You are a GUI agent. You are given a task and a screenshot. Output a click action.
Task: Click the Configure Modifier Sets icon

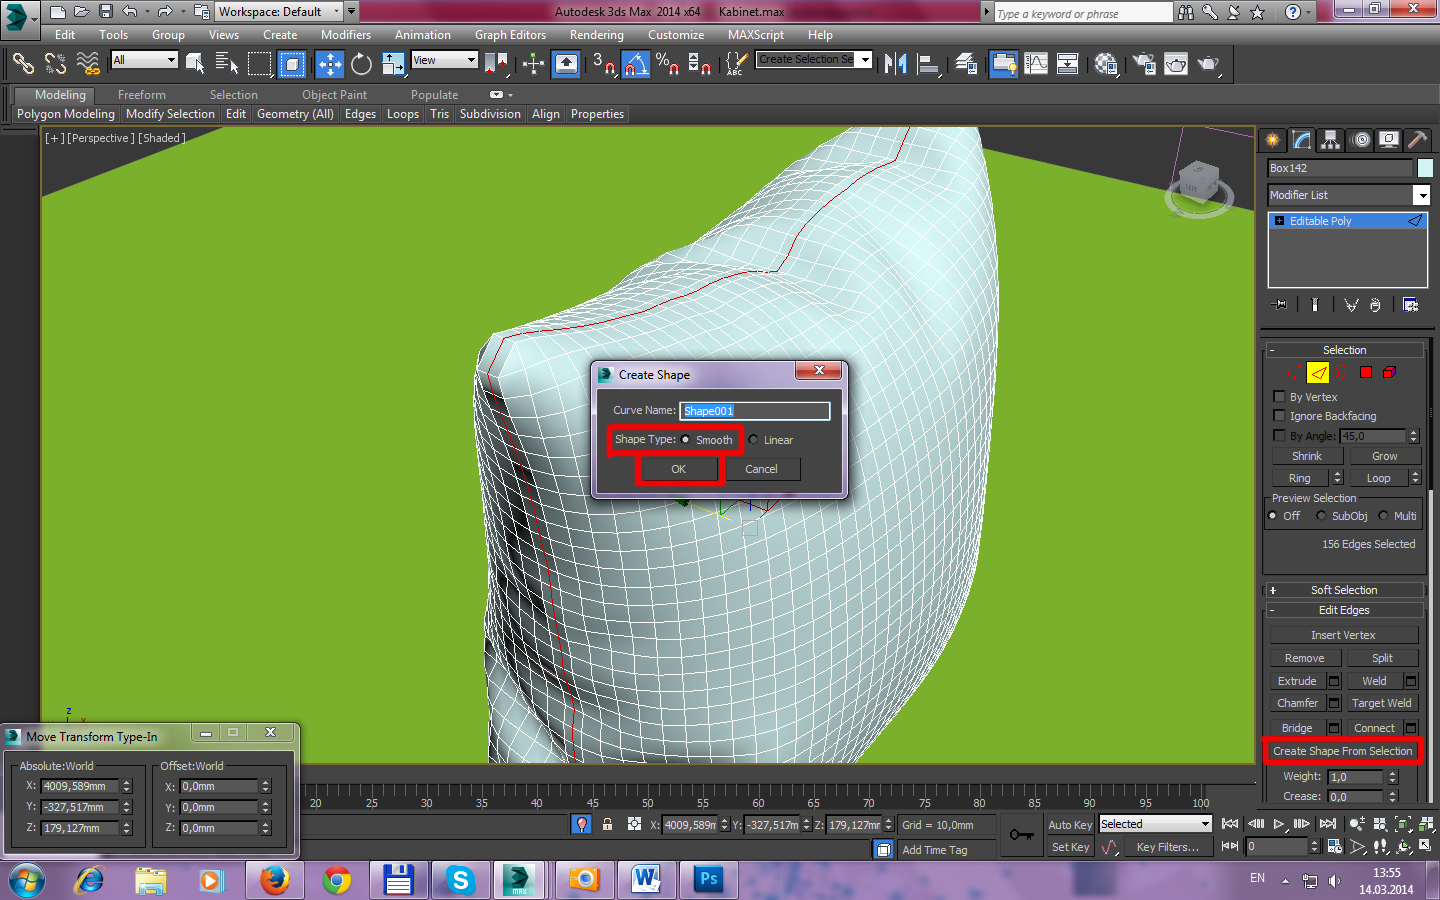pyautogui.click(x=1410, y=305)
